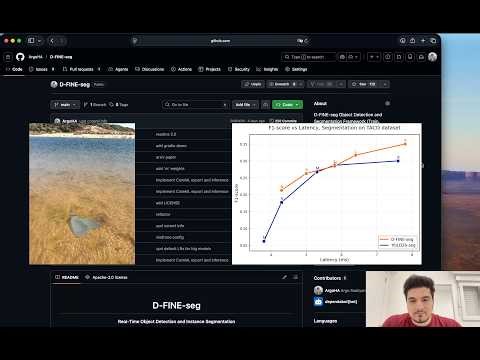Viewport: 480px width, 360px height.
Task: Click the Go to file search field
Action: (196, 105)
